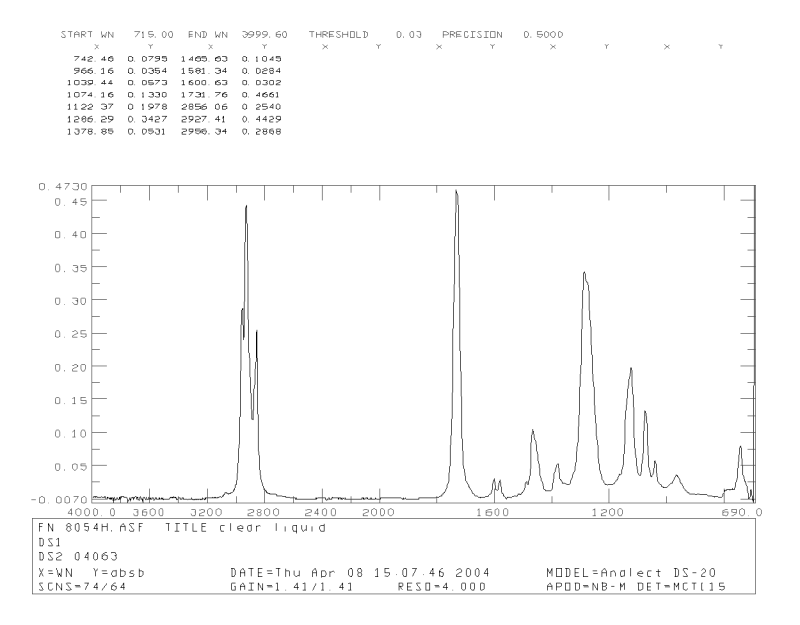
Task: Select absorbance value 0.0302
Action: [261, 83]
